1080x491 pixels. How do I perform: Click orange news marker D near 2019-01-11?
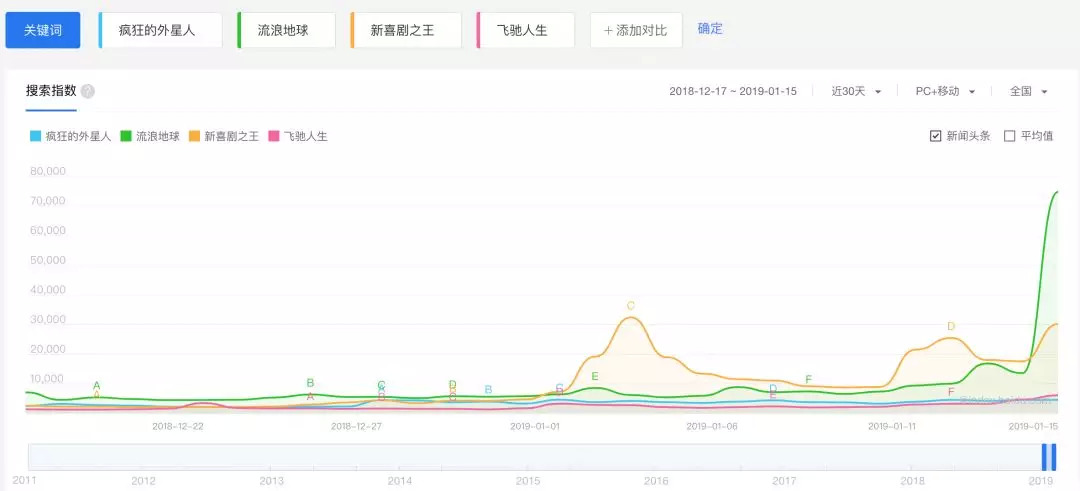(x=951, y=327)
